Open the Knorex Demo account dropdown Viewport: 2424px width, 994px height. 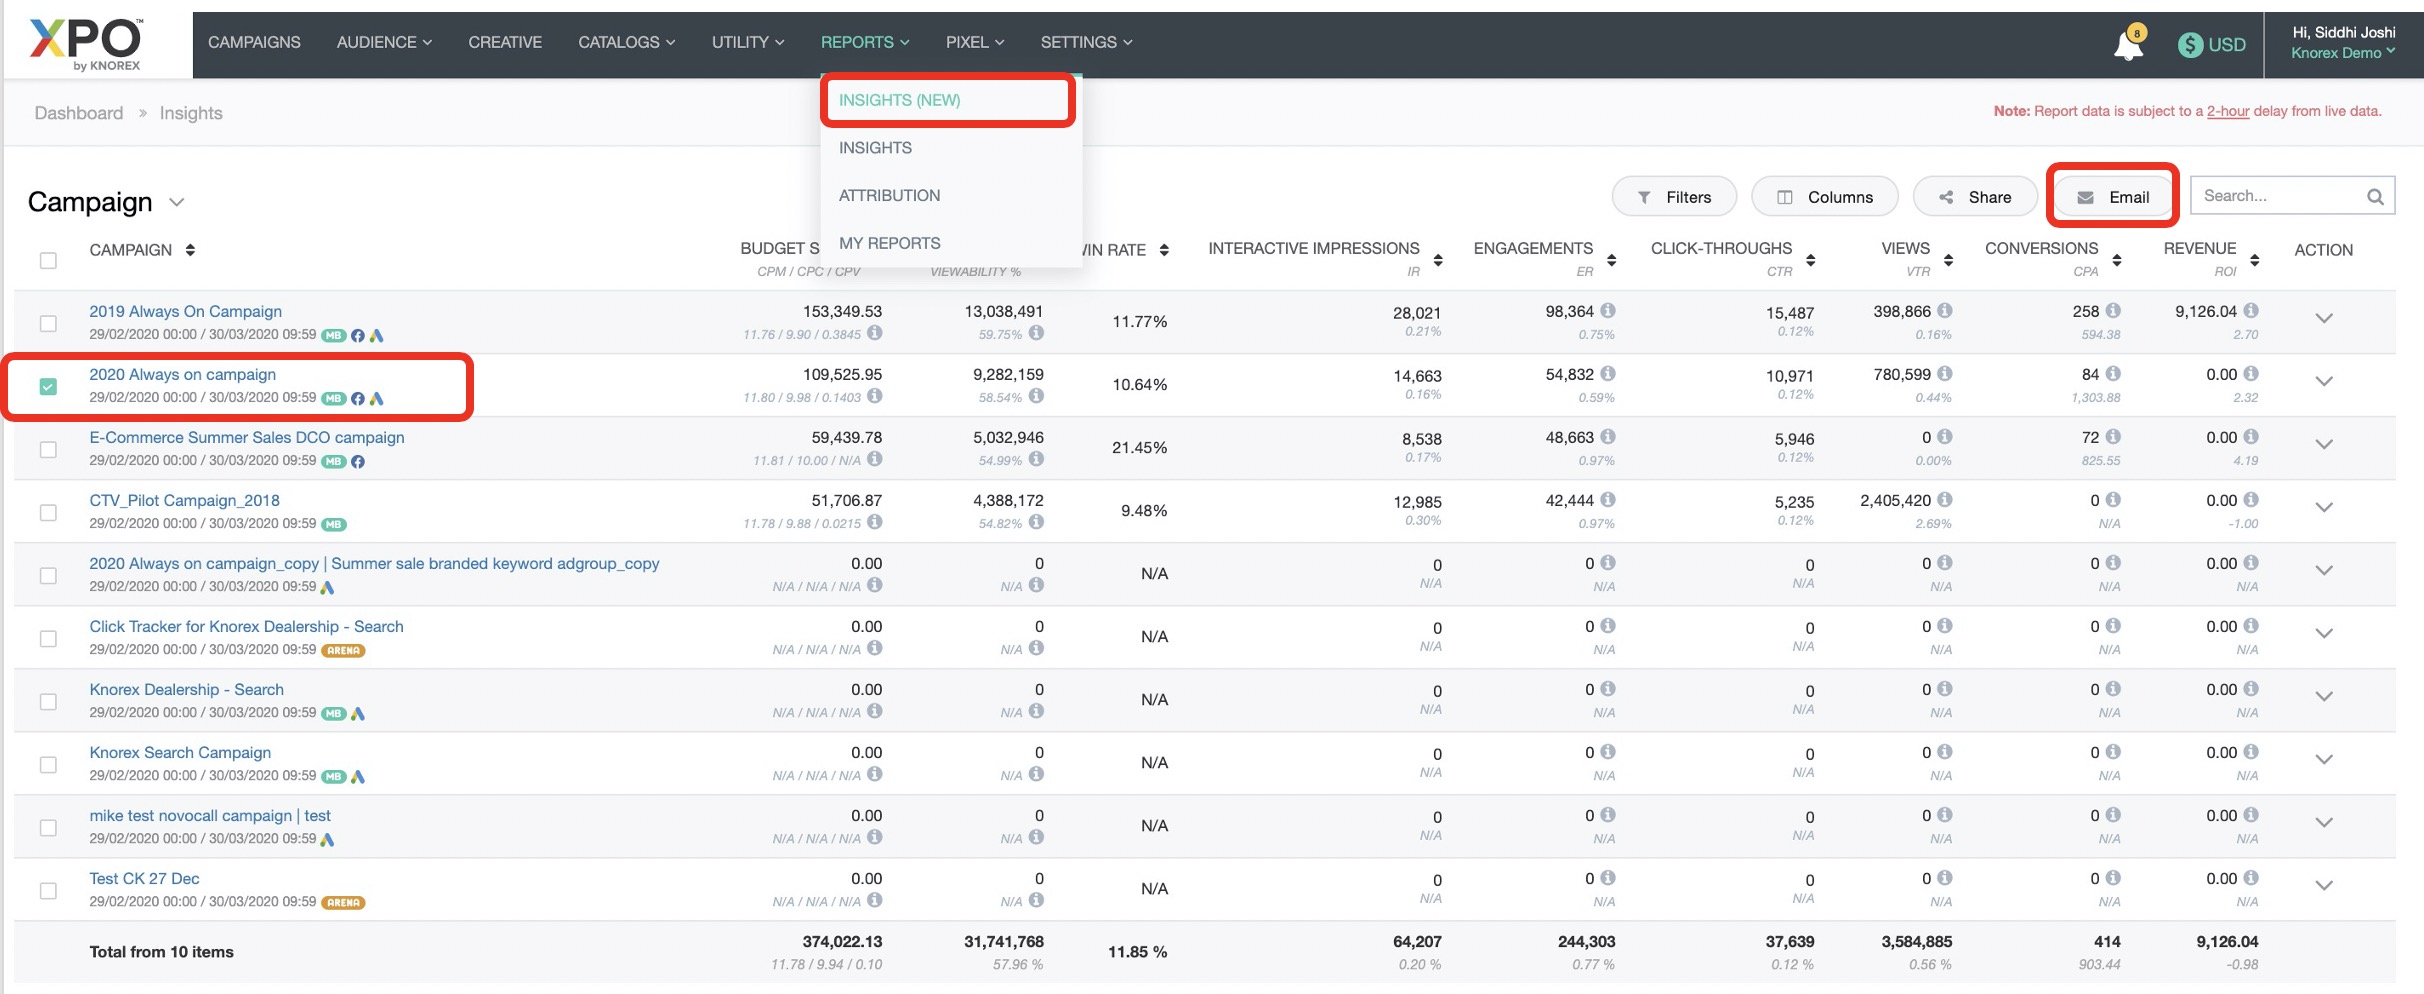2342,53
